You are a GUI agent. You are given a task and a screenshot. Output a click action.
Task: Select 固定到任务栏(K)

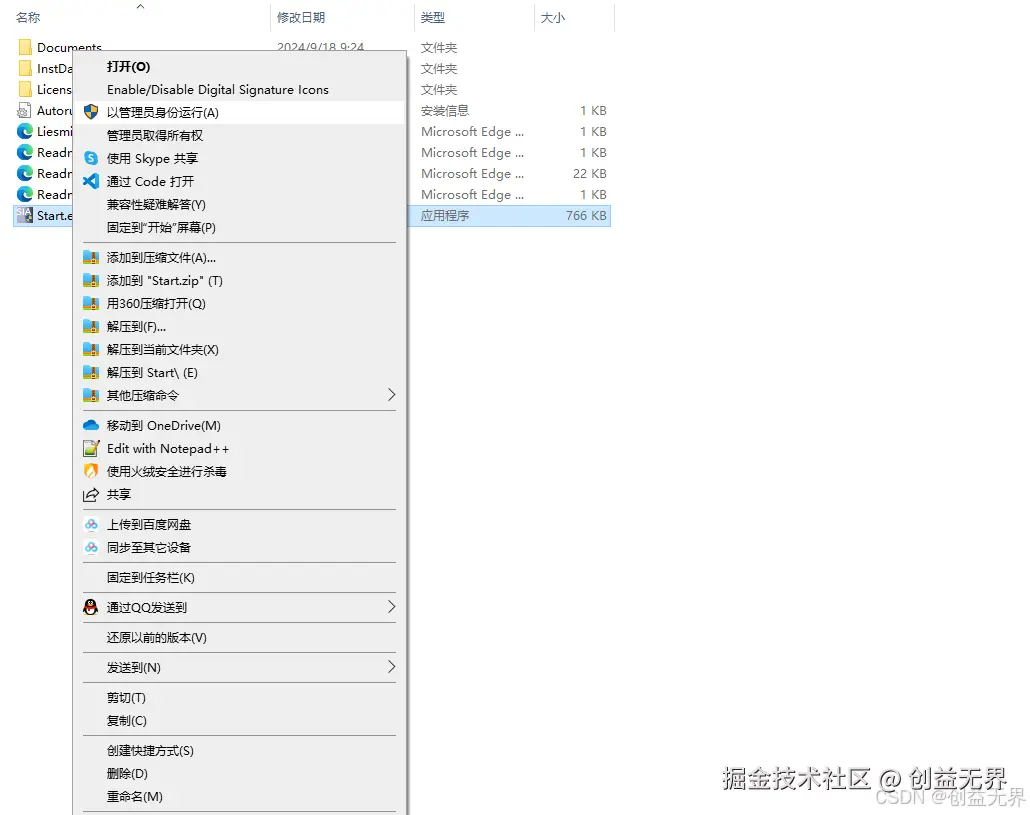pyautogui.click(x=150, y=577)
